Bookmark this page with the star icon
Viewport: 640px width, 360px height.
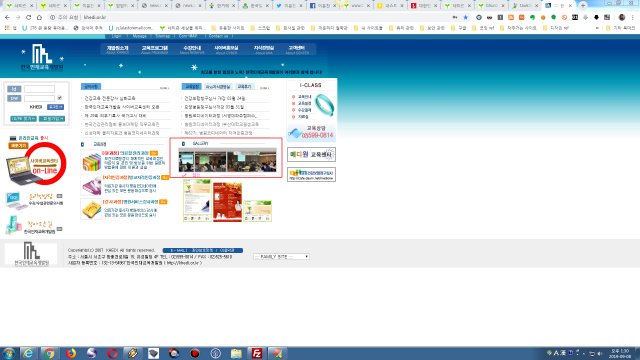coord(466,18)
